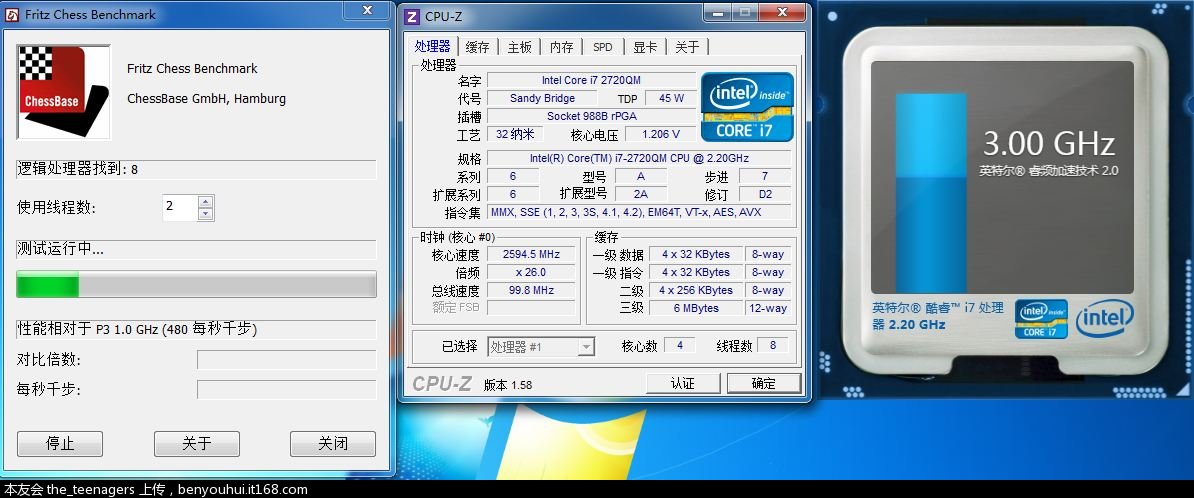Click the core count value 4
This screenshot has height=498, width=1194.
[679, 346]
